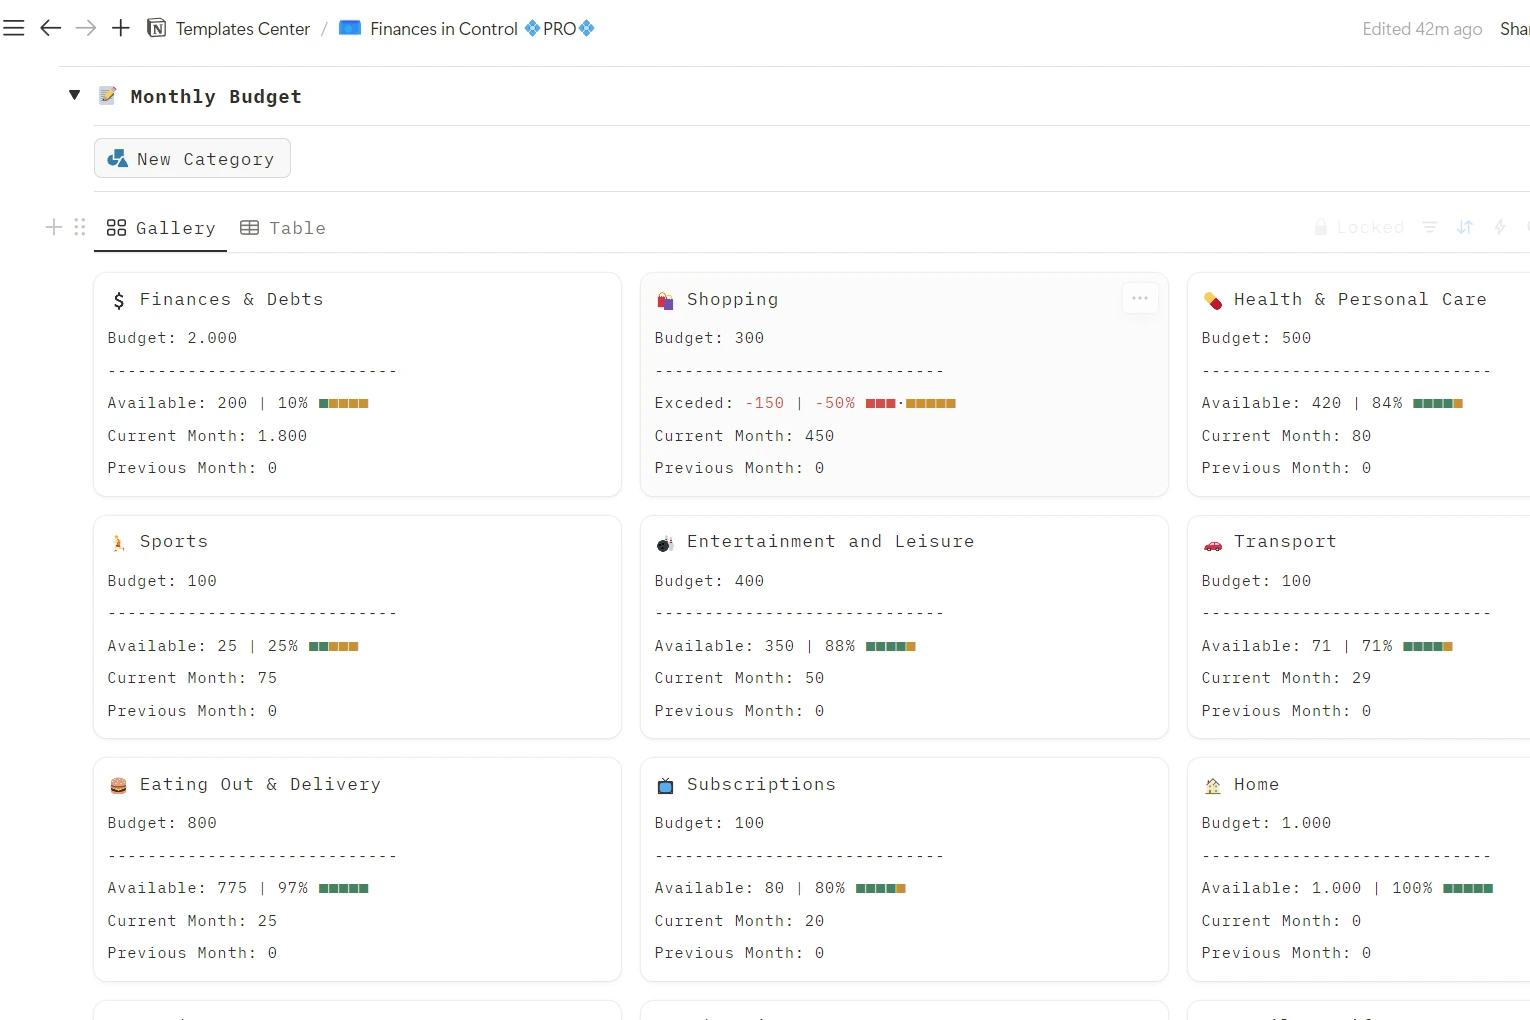Click the lightning automation icon
The width and height of the screenshot is (1530, 1020).
click(1500, 227)
